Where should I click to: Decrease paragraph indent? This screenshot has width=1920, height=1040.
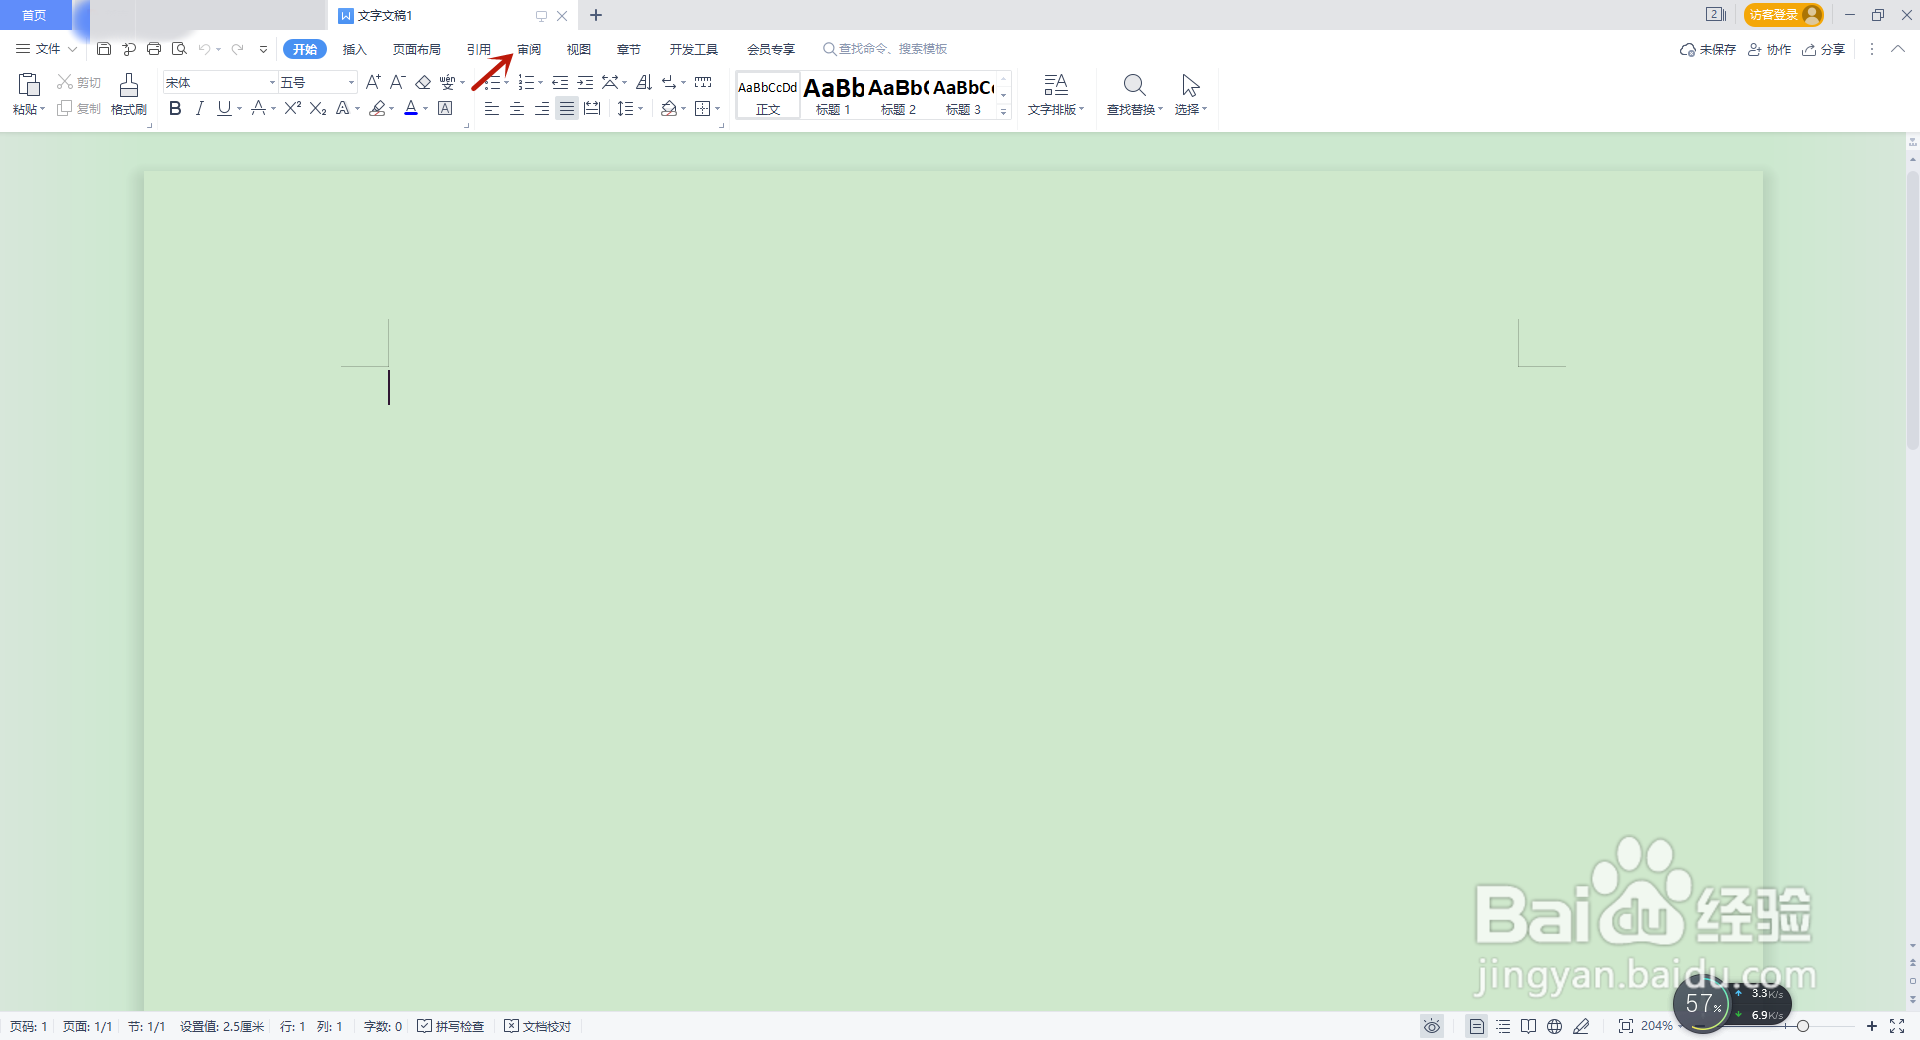pos(560,82)
